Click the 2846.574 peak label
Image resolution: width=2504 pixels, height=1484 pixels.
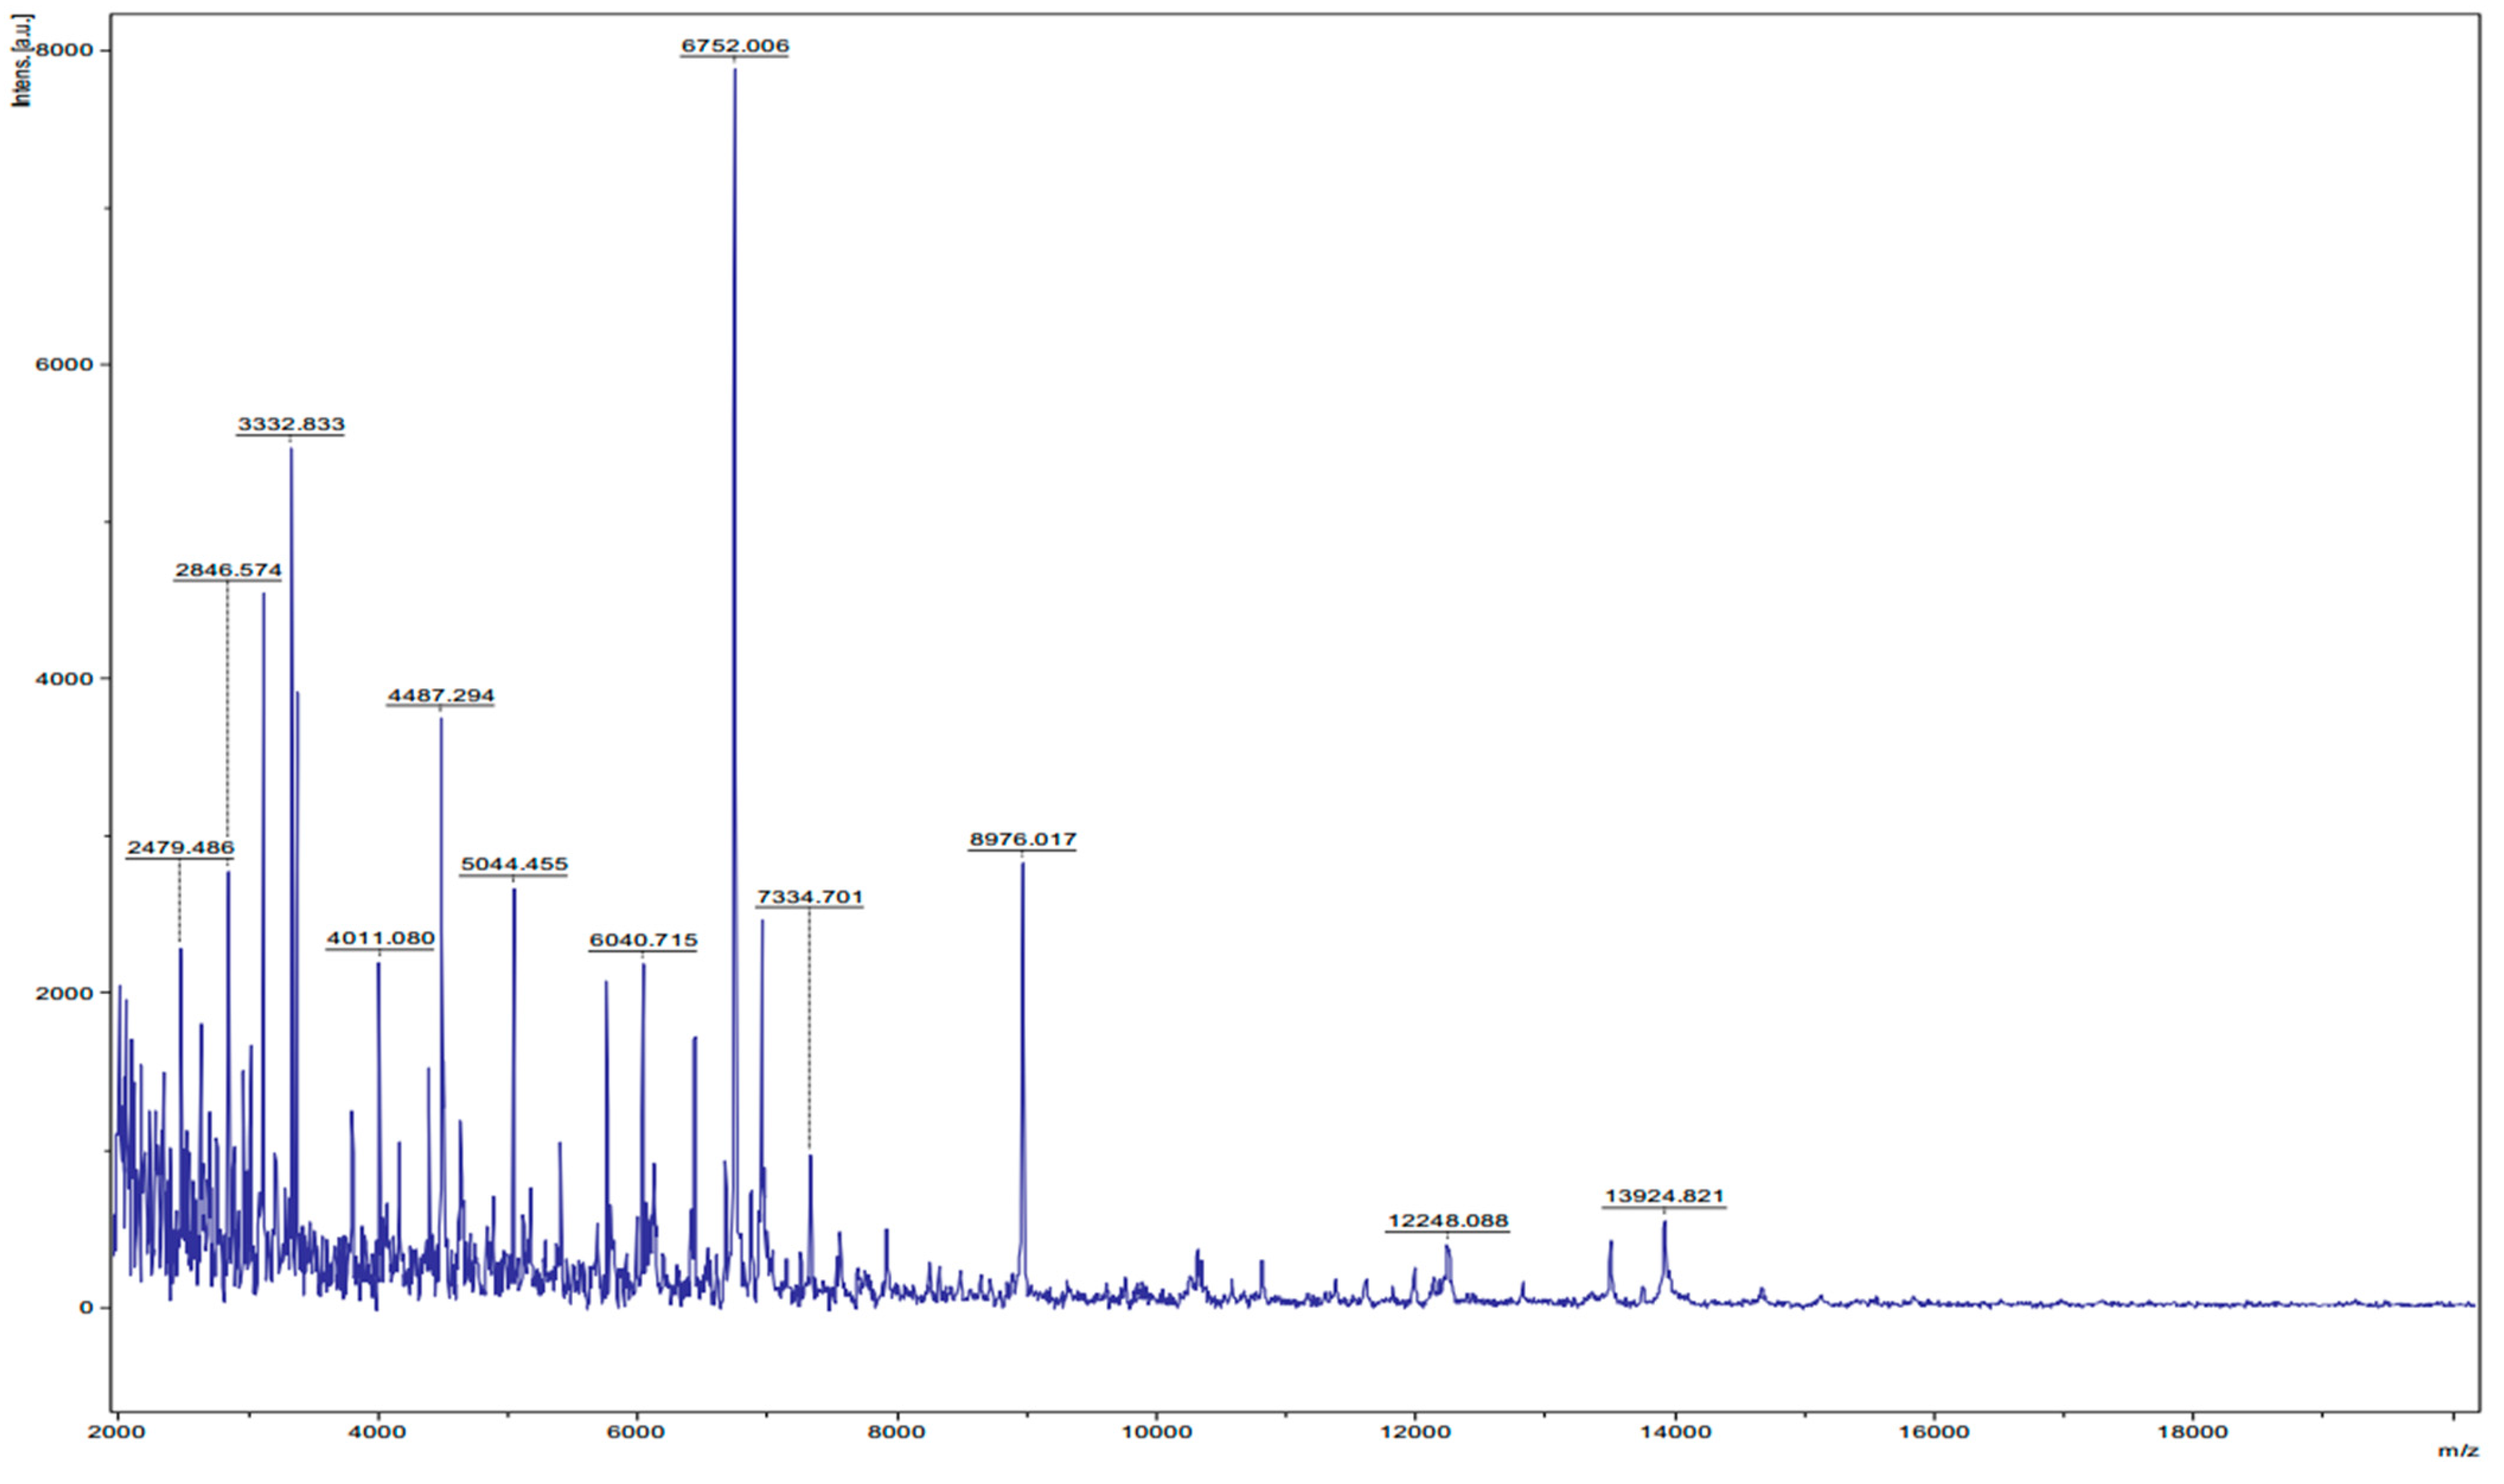click(229, 570)
